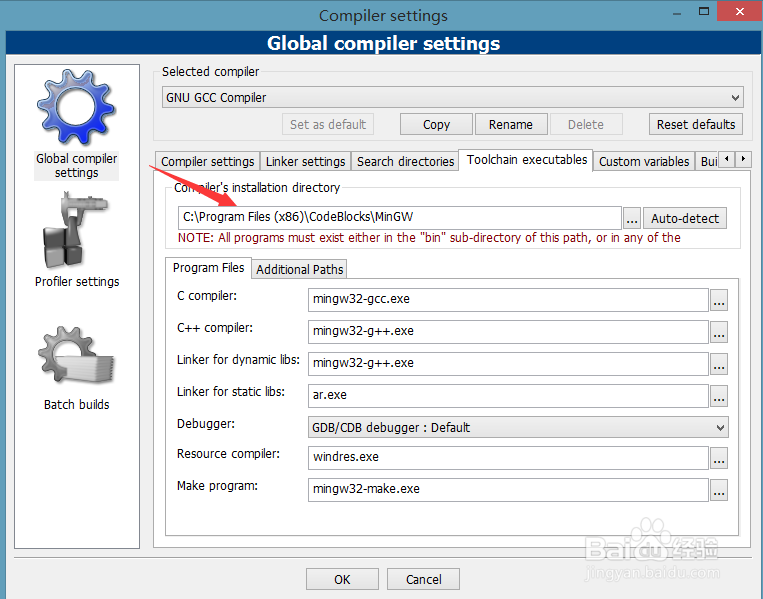This screenshot has height=599, width=763.
Task: Browse for Resource compiler executable
Action: pyautogui.click(x=719, y=458)
